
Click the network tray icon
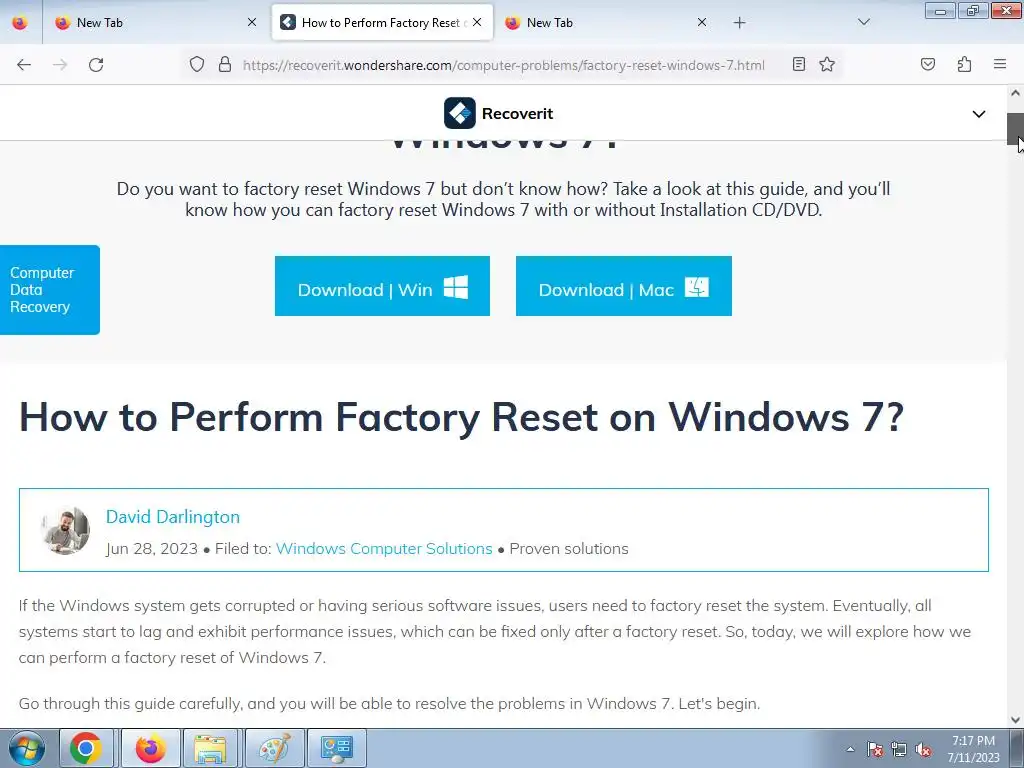pos(899,749)
